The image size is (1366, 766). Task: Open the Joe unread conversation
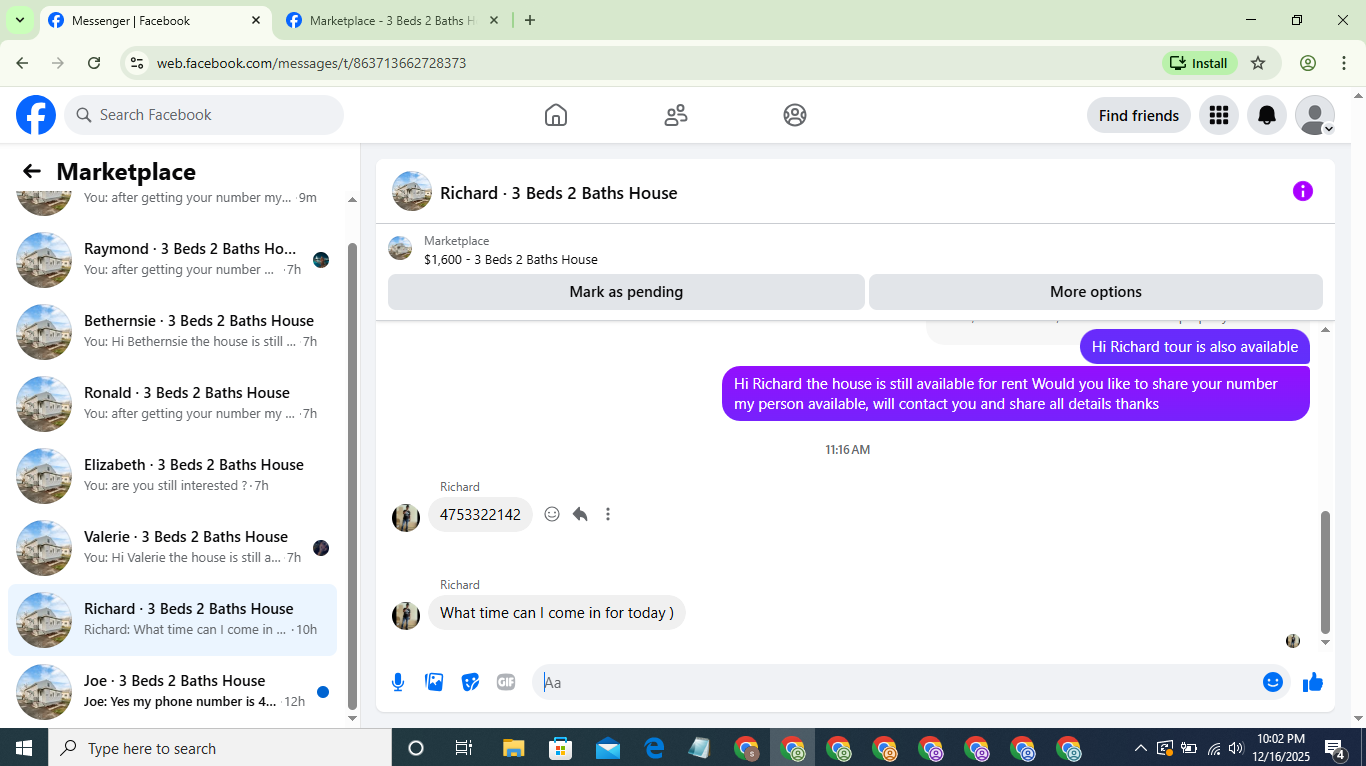172,692
